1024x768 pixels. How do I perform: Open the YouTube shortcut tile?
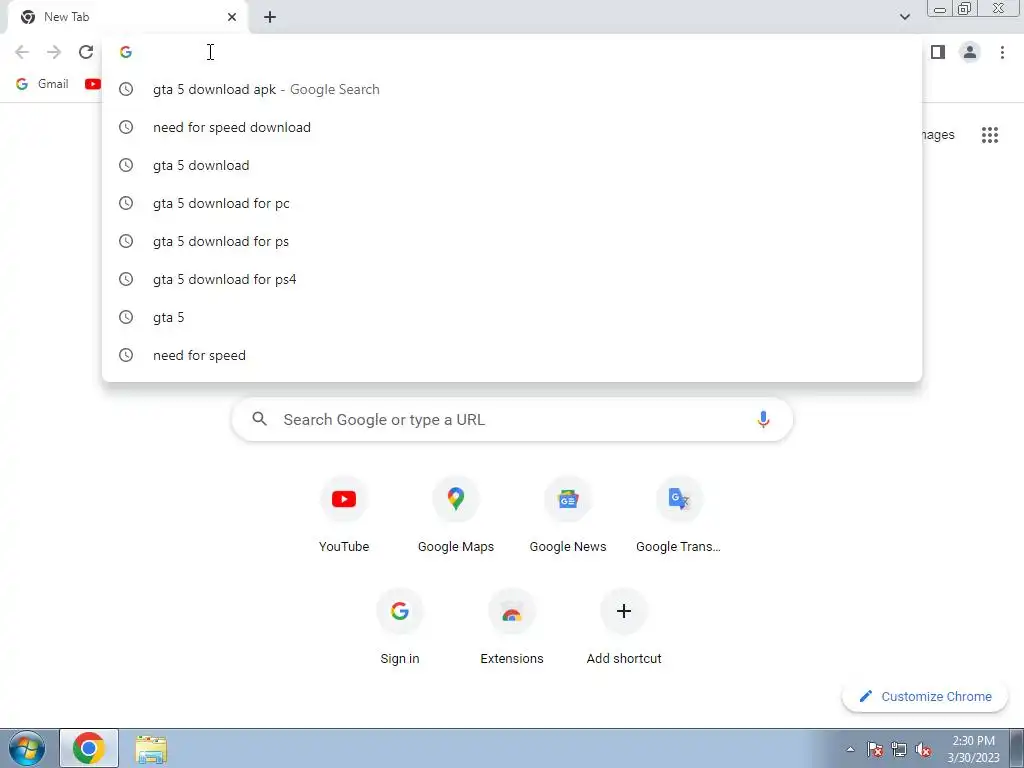click(x=344, y=515)
